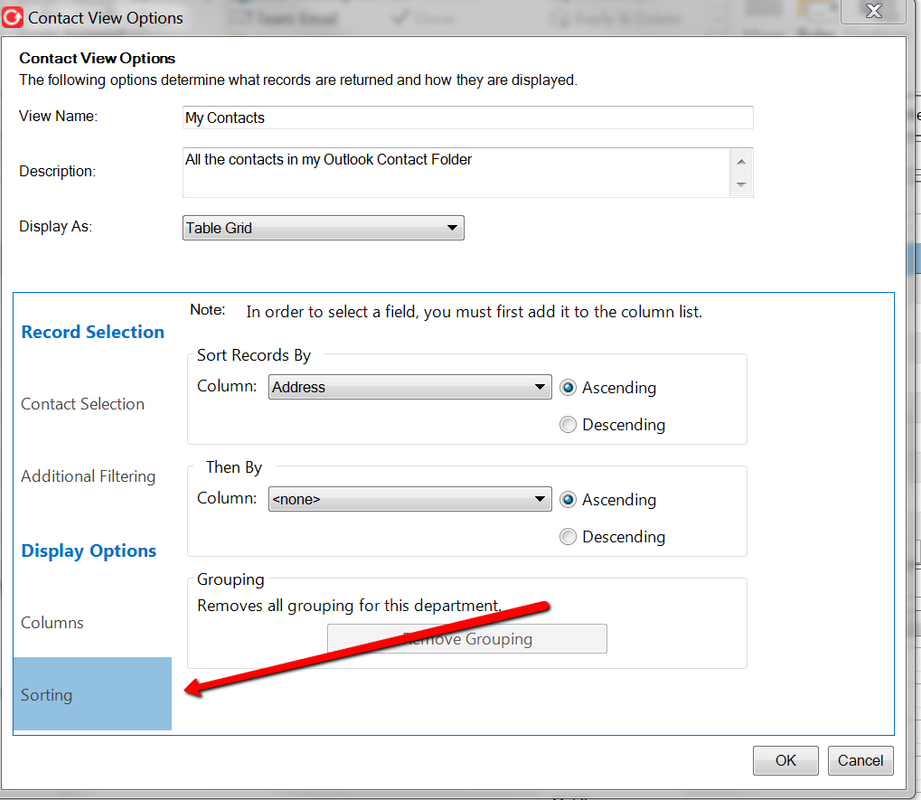Click the red app icon in title bar

12,18
